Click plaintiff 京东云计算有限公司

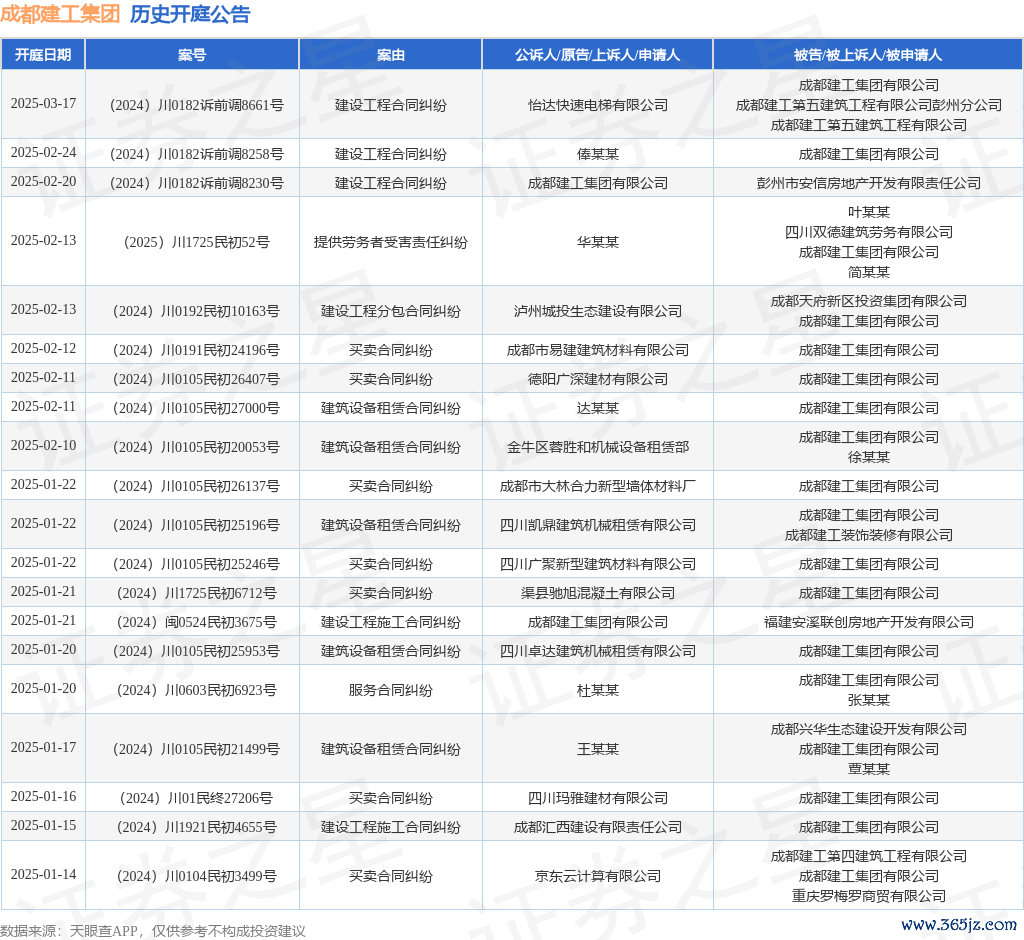point(598,876)
